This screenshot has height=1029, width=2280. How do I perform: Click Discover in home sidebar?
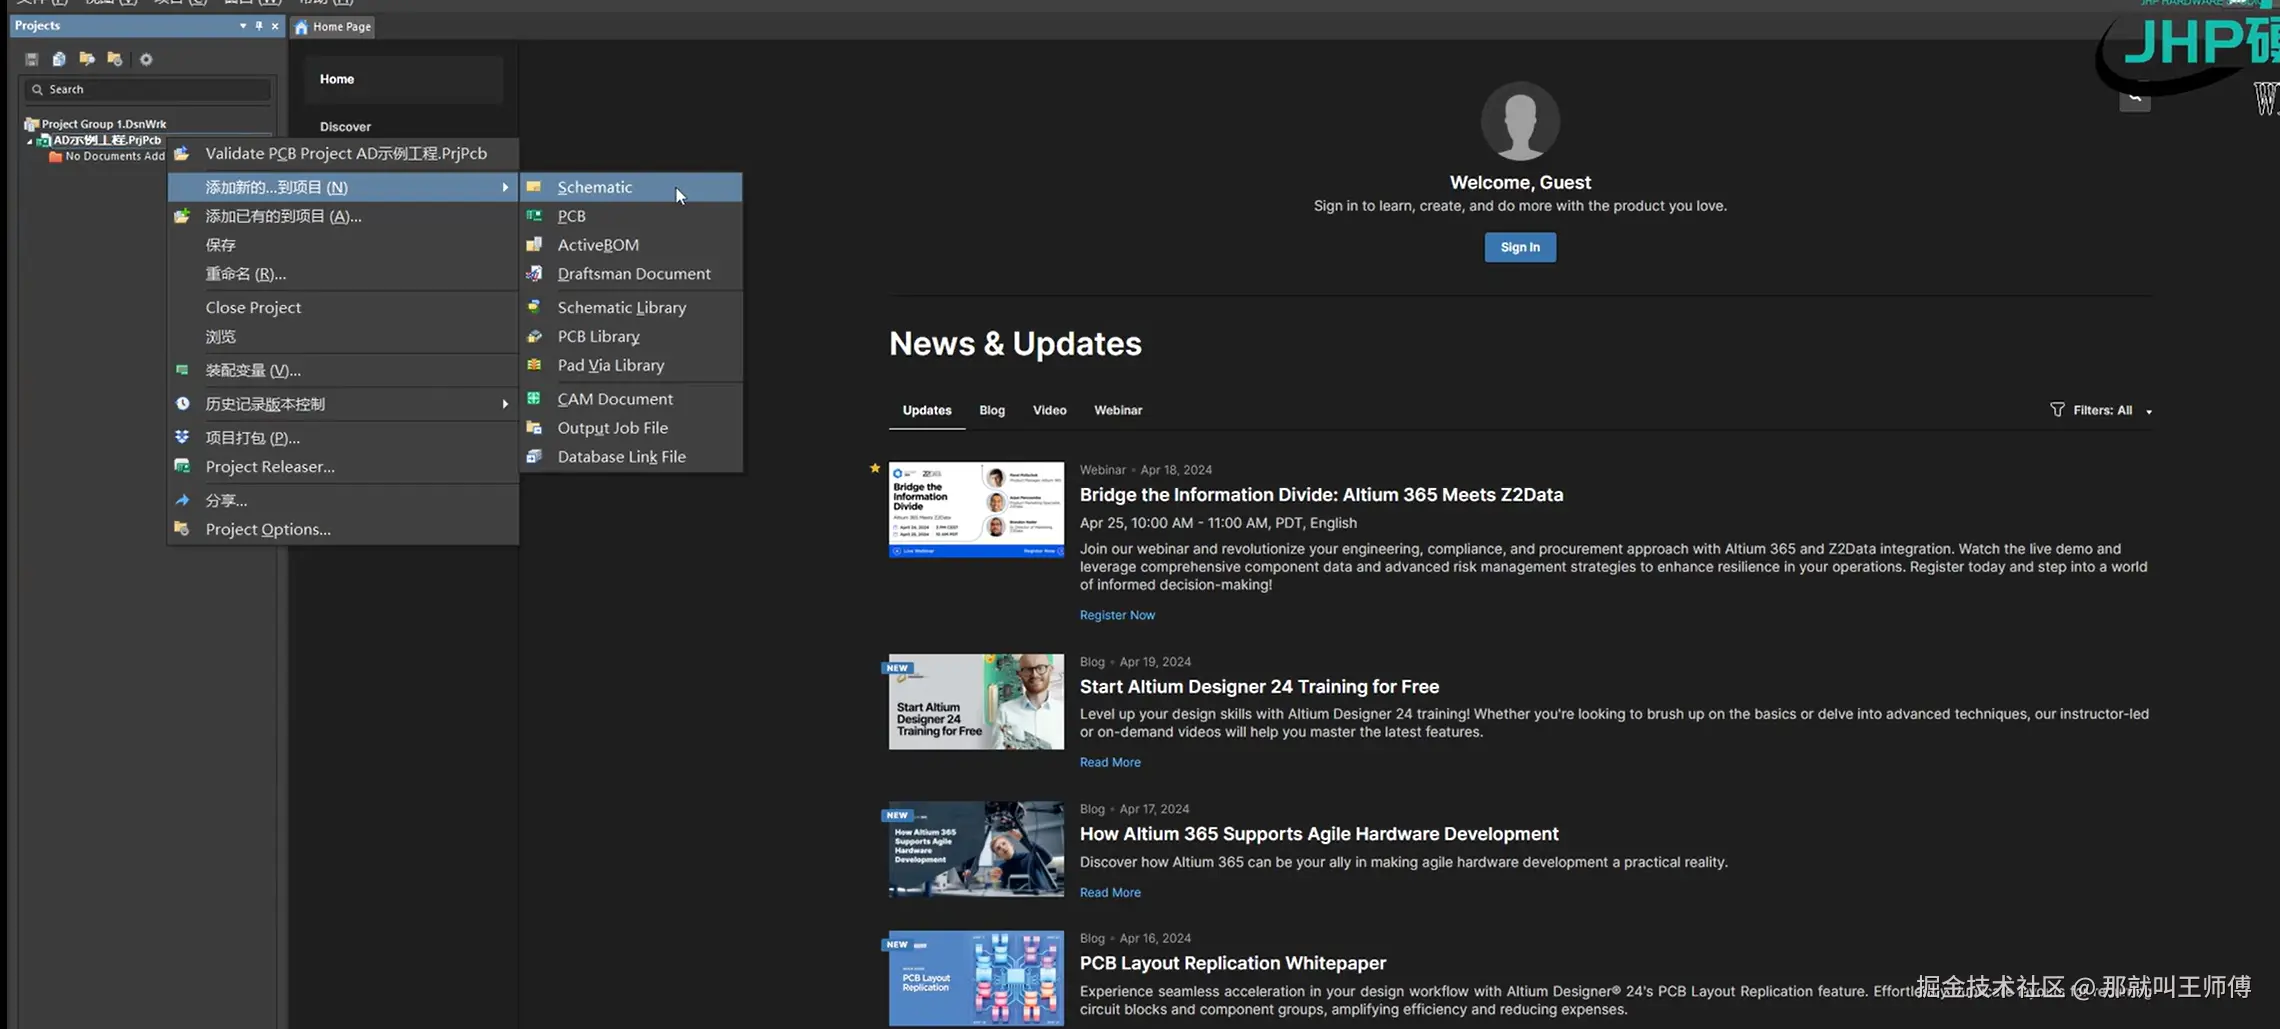(345, 127)
